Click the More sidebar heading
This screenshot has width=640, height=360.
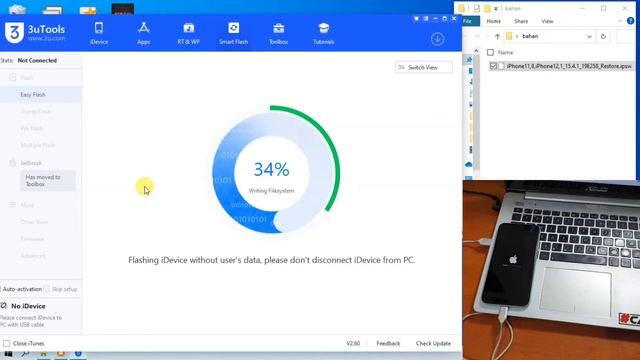point(27,205)
